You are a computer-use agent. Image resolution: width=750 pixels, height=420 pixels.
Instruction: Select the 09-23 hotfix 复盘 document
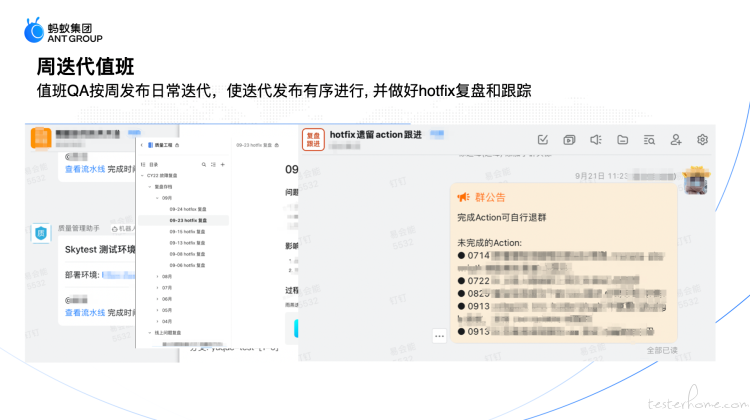pos(183,221)
